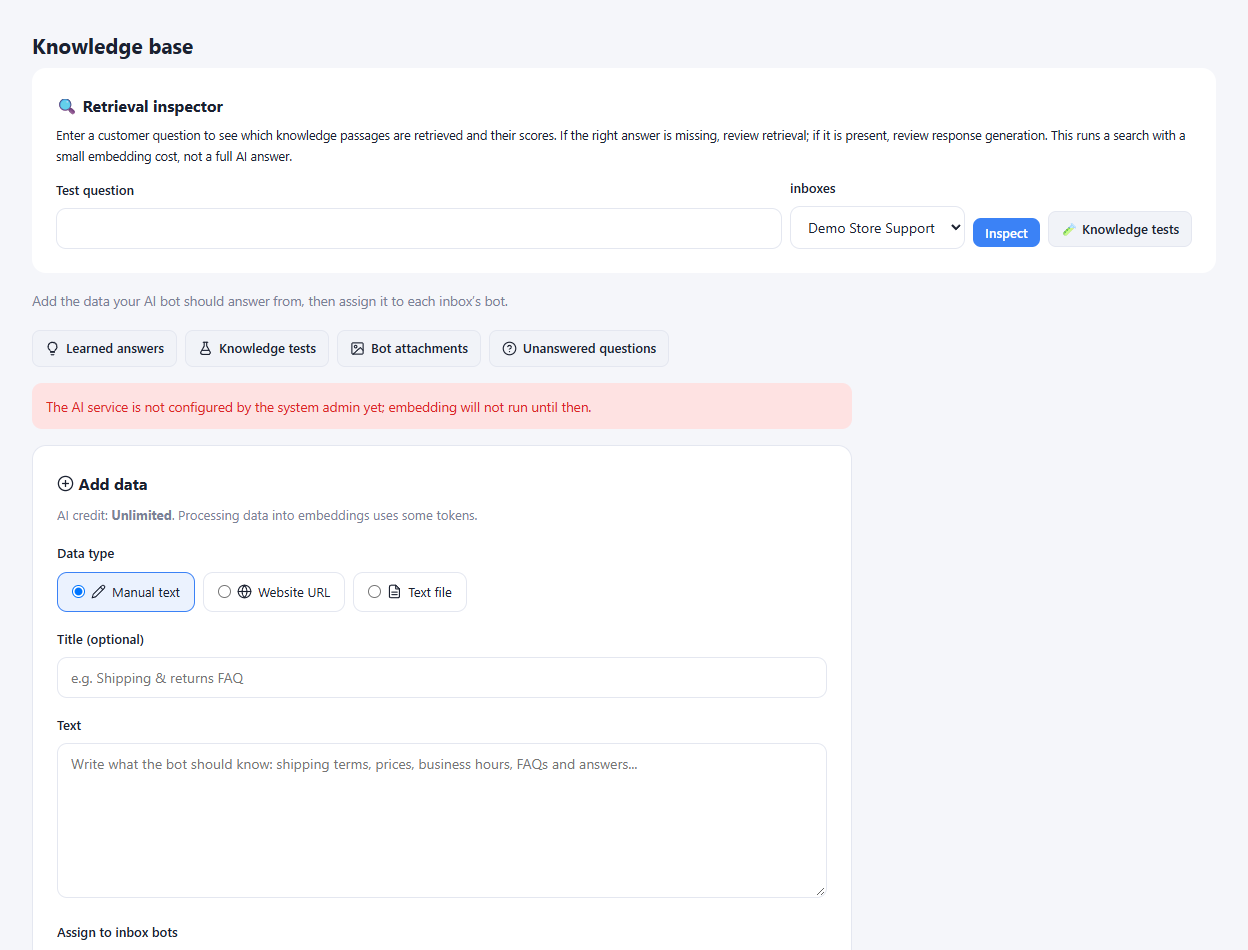Screen dimensions: 1248x950
Task: Click the 'Data type' label
Action: 86,554
